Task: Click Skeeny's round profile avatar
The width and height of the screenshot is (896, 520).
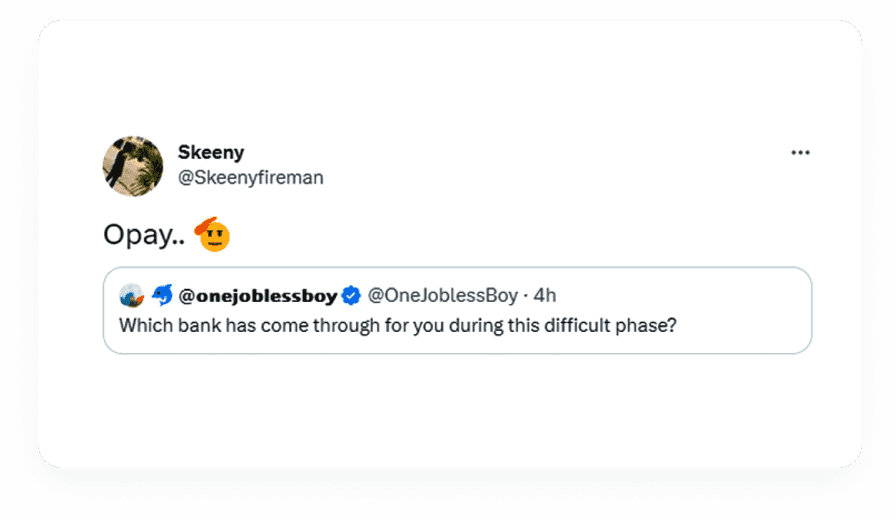Action: [x=133, y=165]
